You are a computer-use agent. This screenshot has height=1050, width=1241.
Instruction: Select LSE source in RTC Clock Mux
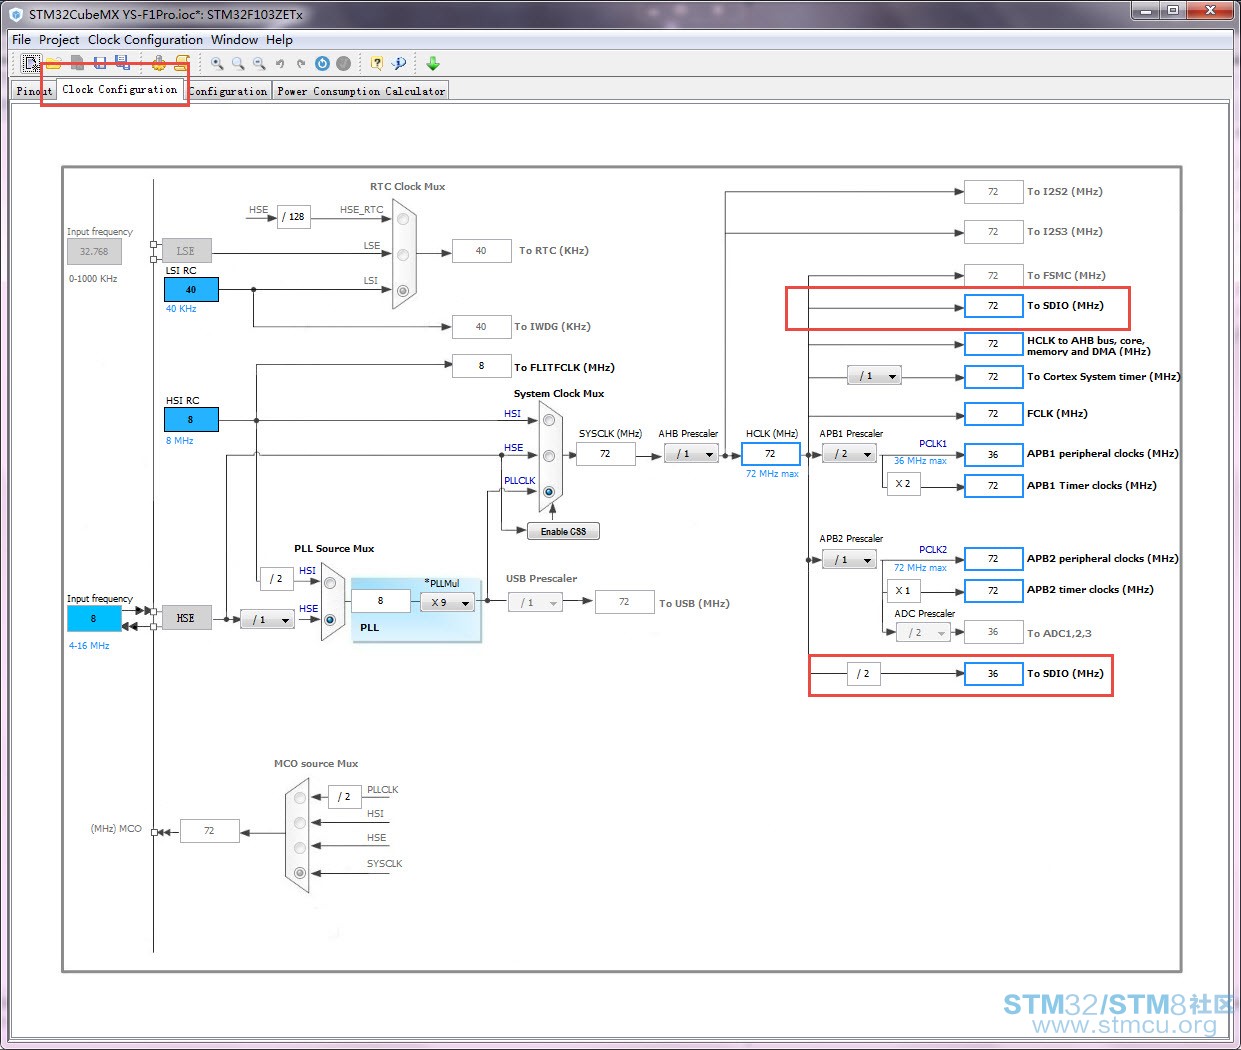402,255
